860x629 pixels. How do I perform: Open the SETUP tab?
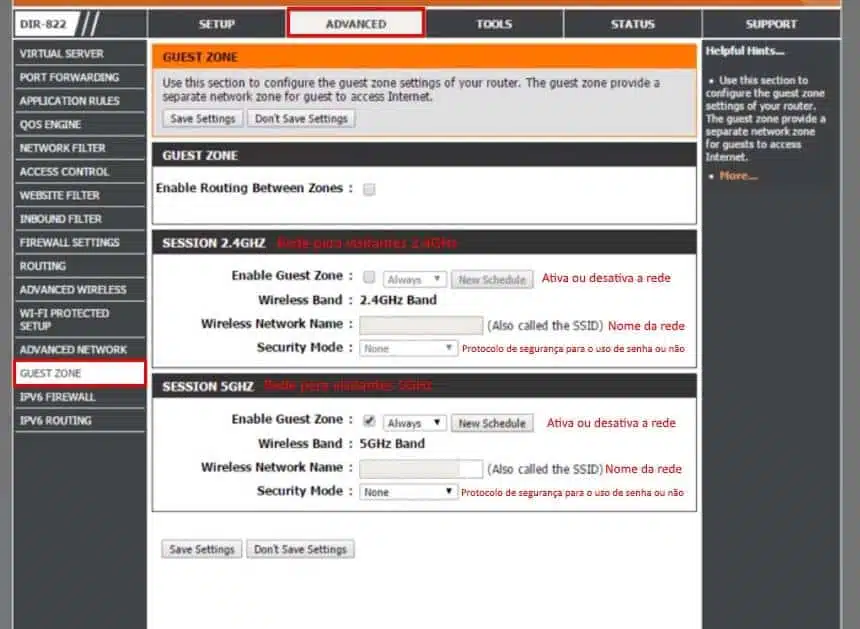coord(216,24)
